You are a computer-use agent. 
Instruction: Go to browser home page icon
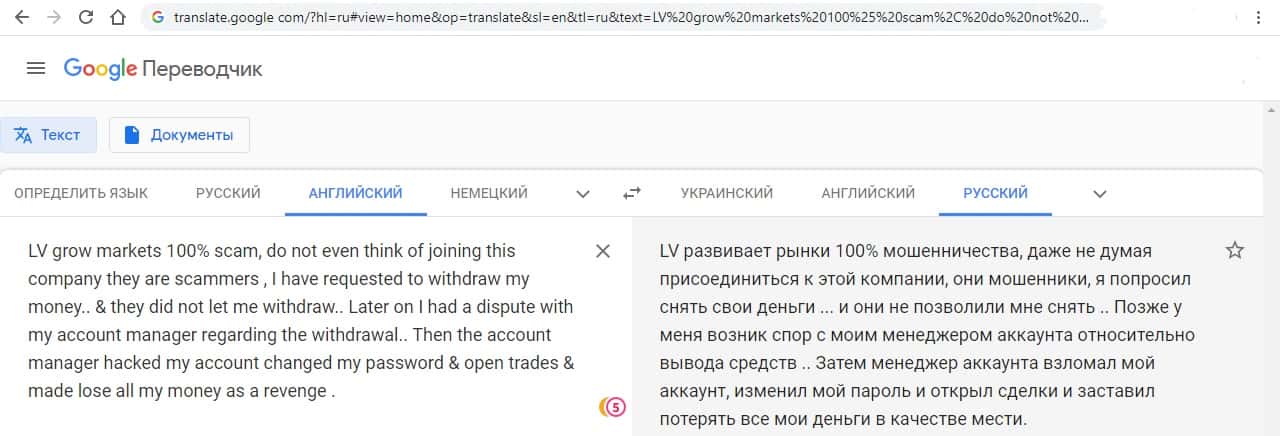[x=118, y=18]
